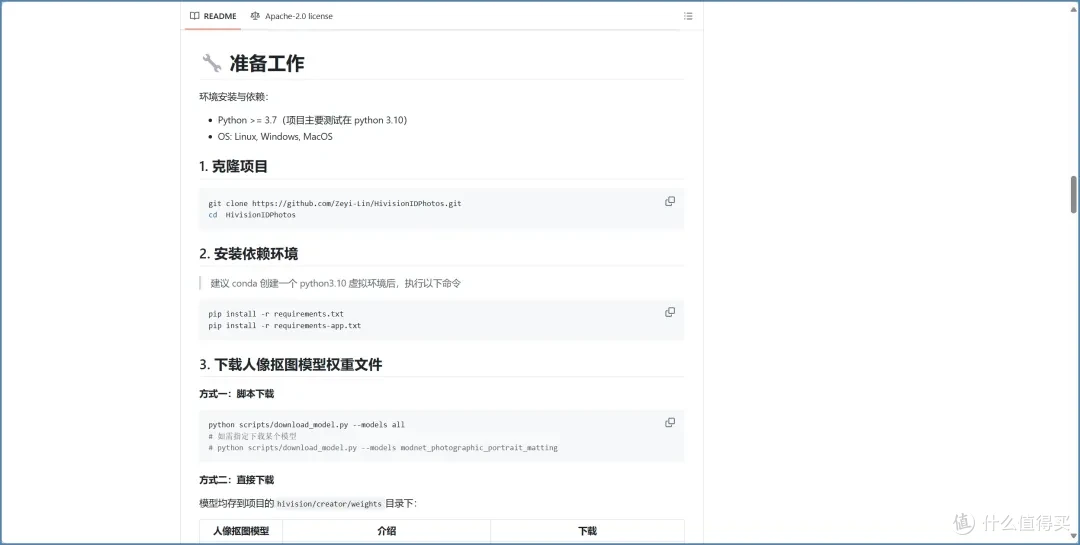Copy the pip install commands block
Image resolution: width=1080 pixels, height=545 pixels.
click(669, 312)
